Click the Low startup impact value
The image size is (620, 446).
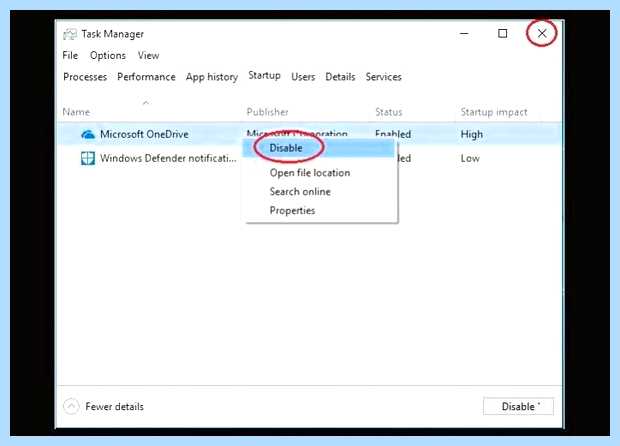[x=470, y=158]
